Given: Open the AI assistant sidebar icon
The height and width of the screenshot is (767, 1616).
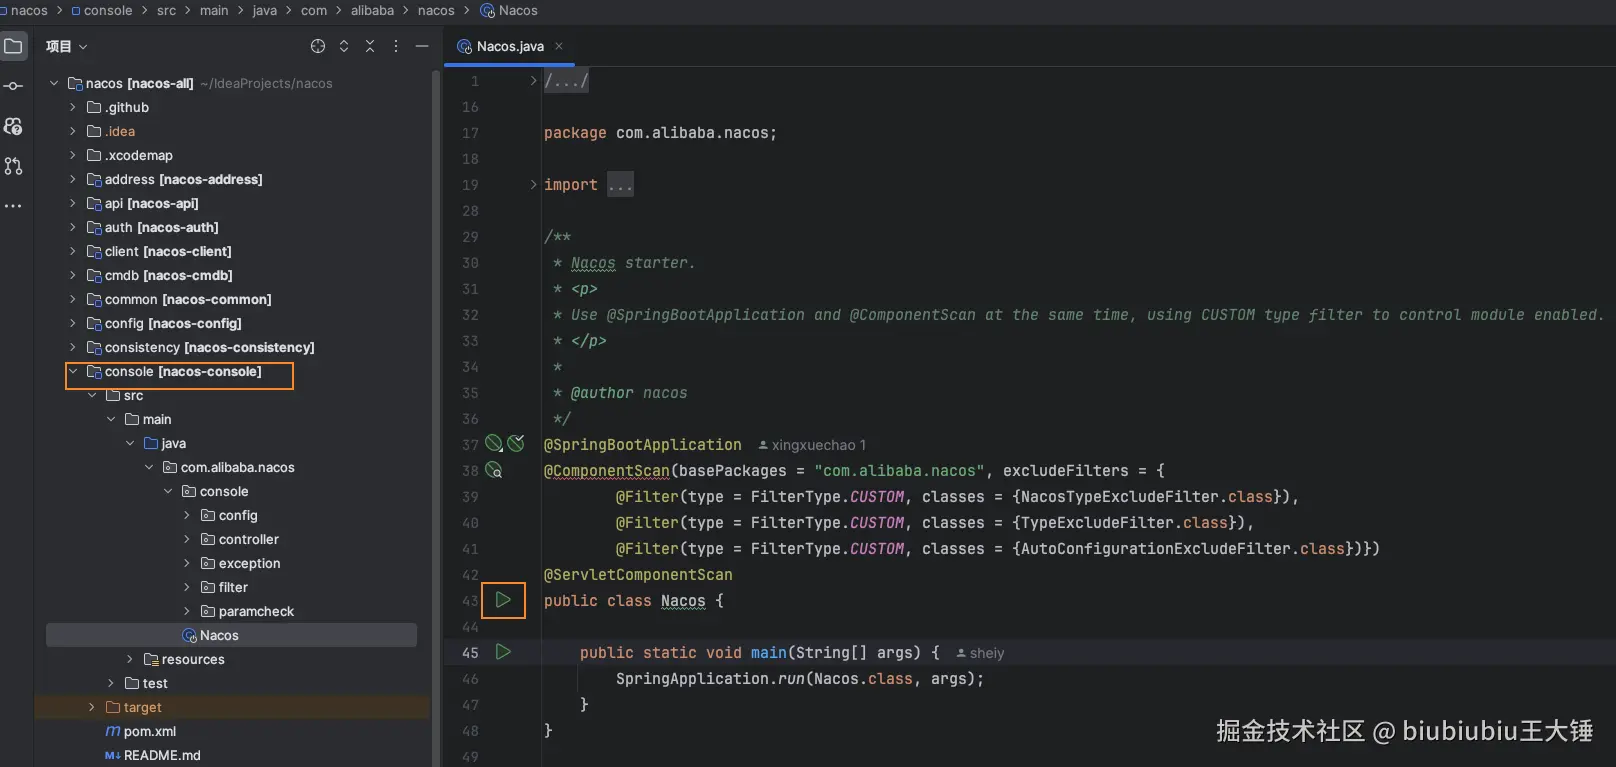Looking at the screenshot, I should pyautogui.click(x=13, y=126).
